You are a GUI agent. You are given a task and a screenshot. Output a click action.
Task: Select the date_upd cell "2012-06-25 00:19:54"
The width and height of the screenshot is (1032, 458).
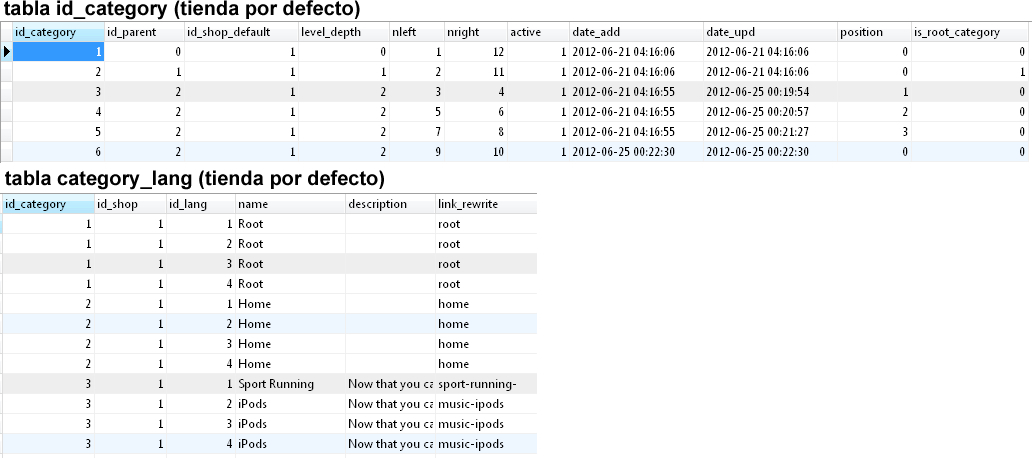[769, 91]
